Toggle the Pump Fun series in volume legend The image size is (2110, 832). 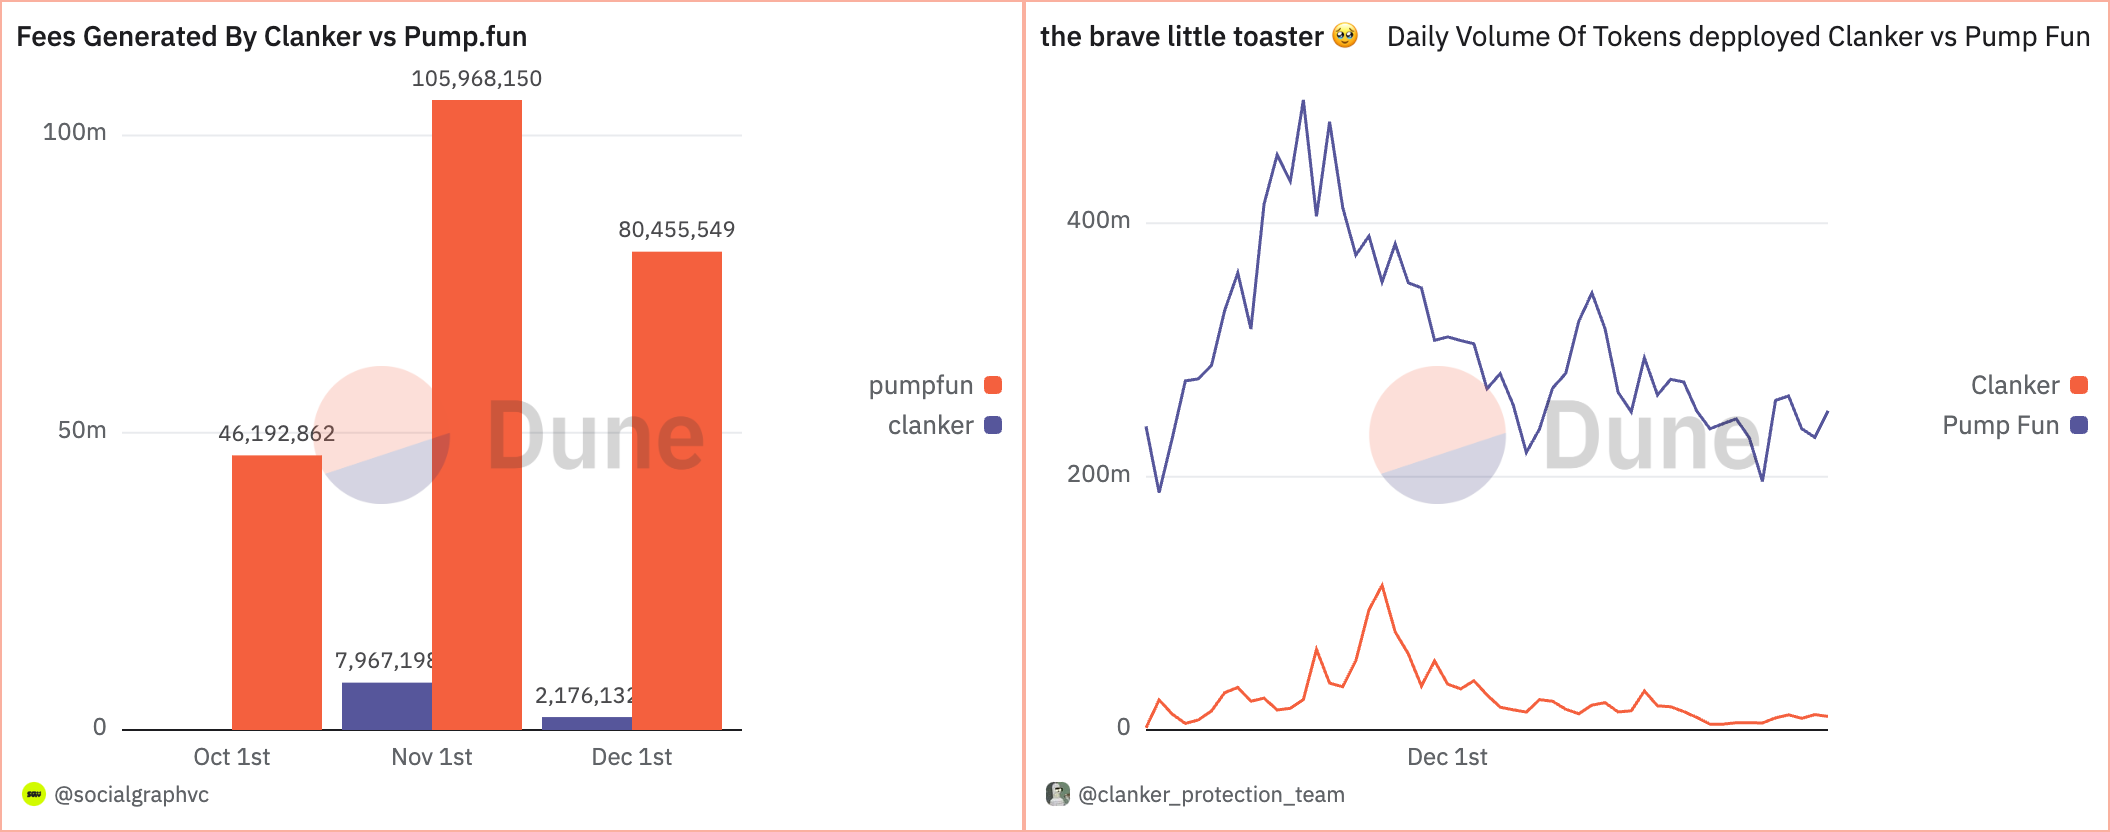(2014, 425)
